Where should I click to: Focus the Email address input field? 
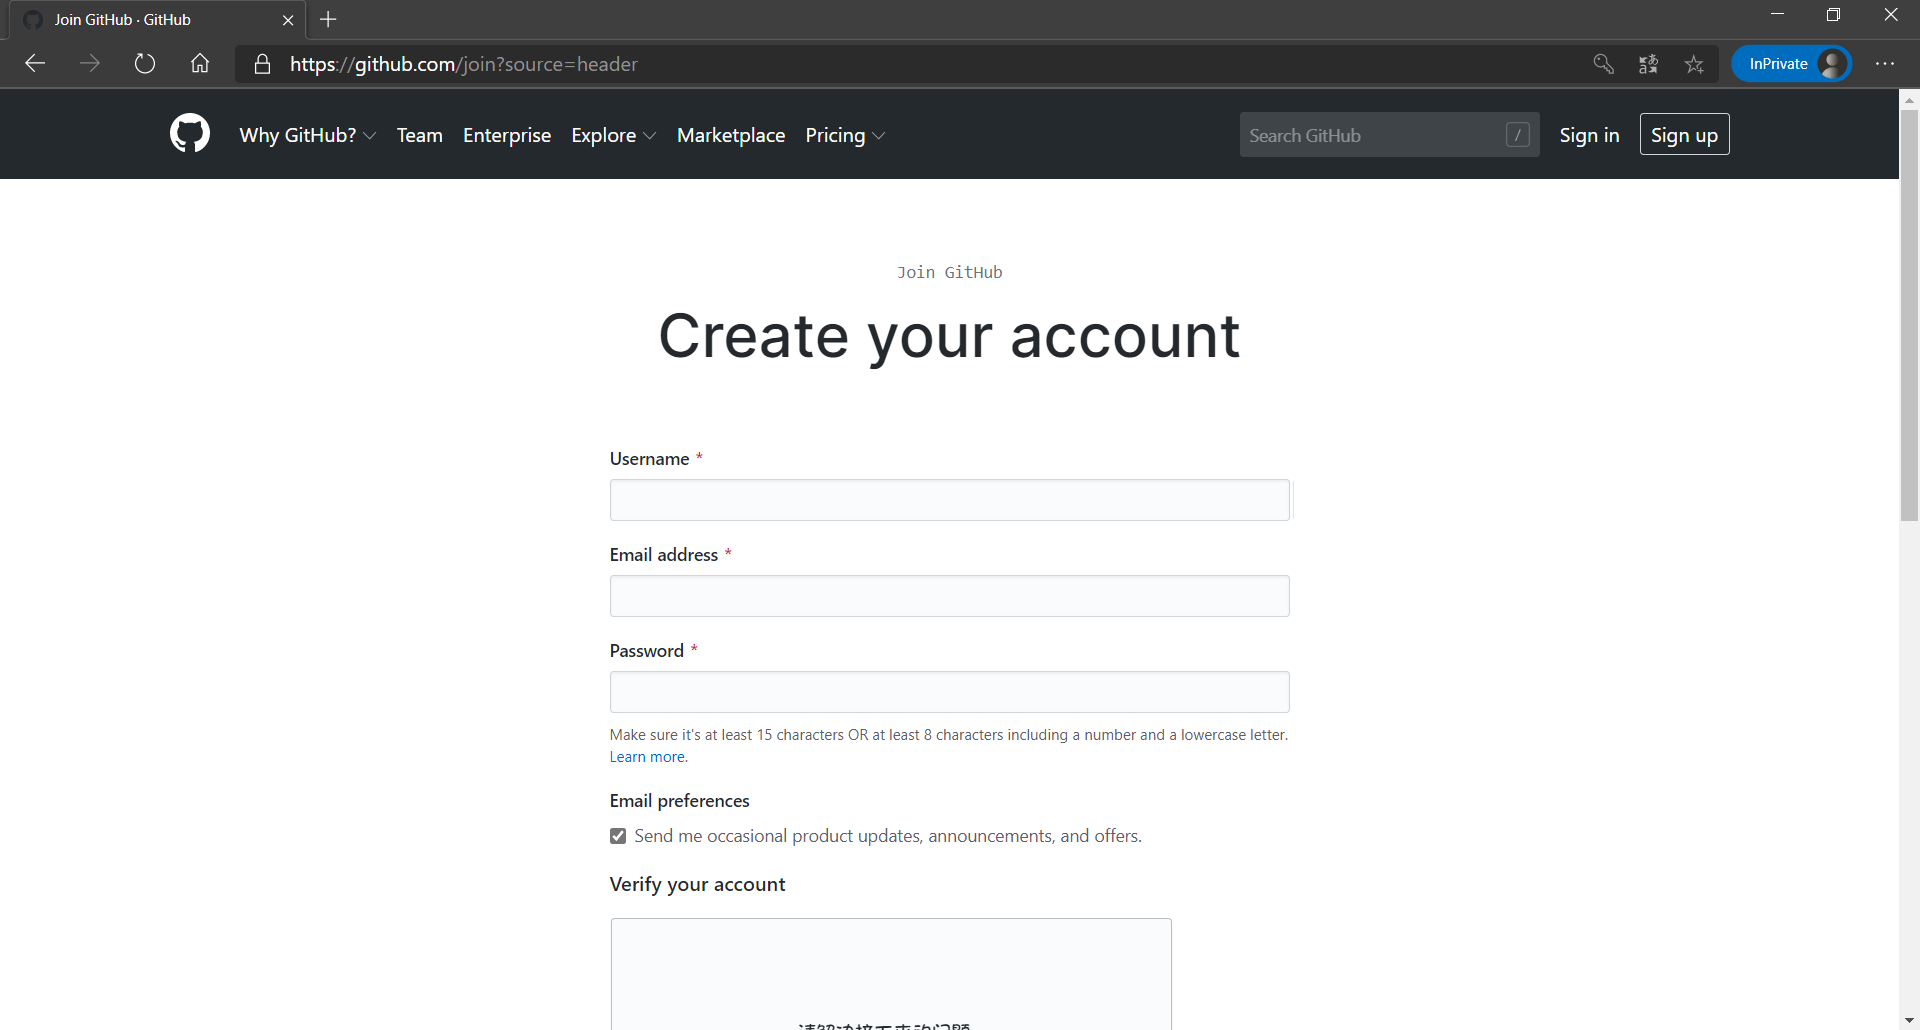point(950,596)
